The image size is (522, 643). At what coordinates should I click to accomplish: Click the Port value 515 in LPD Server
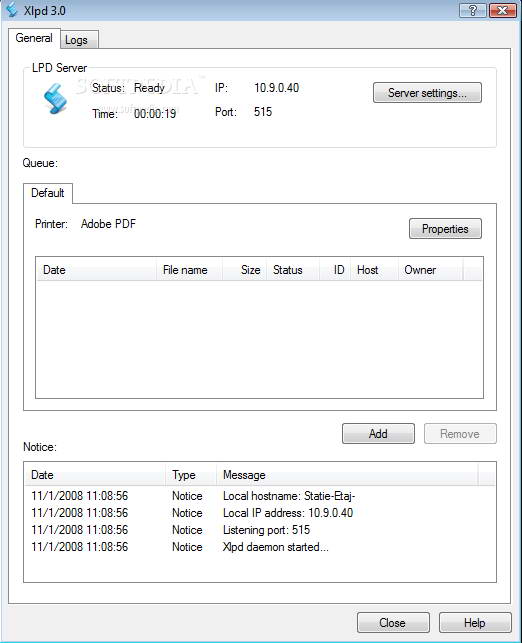click(263, 112)
